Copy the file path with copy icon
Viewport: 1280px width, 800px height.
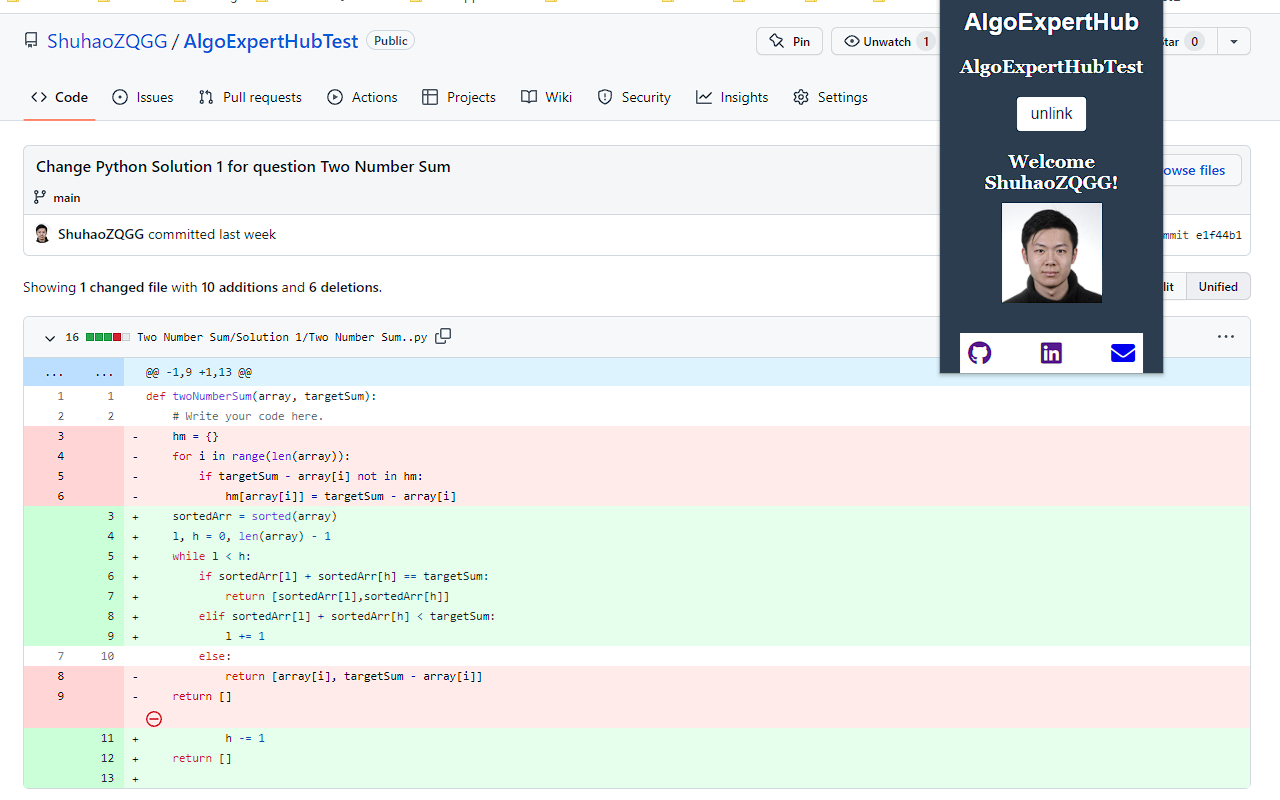pyautogui.click(x=443, y=337)
